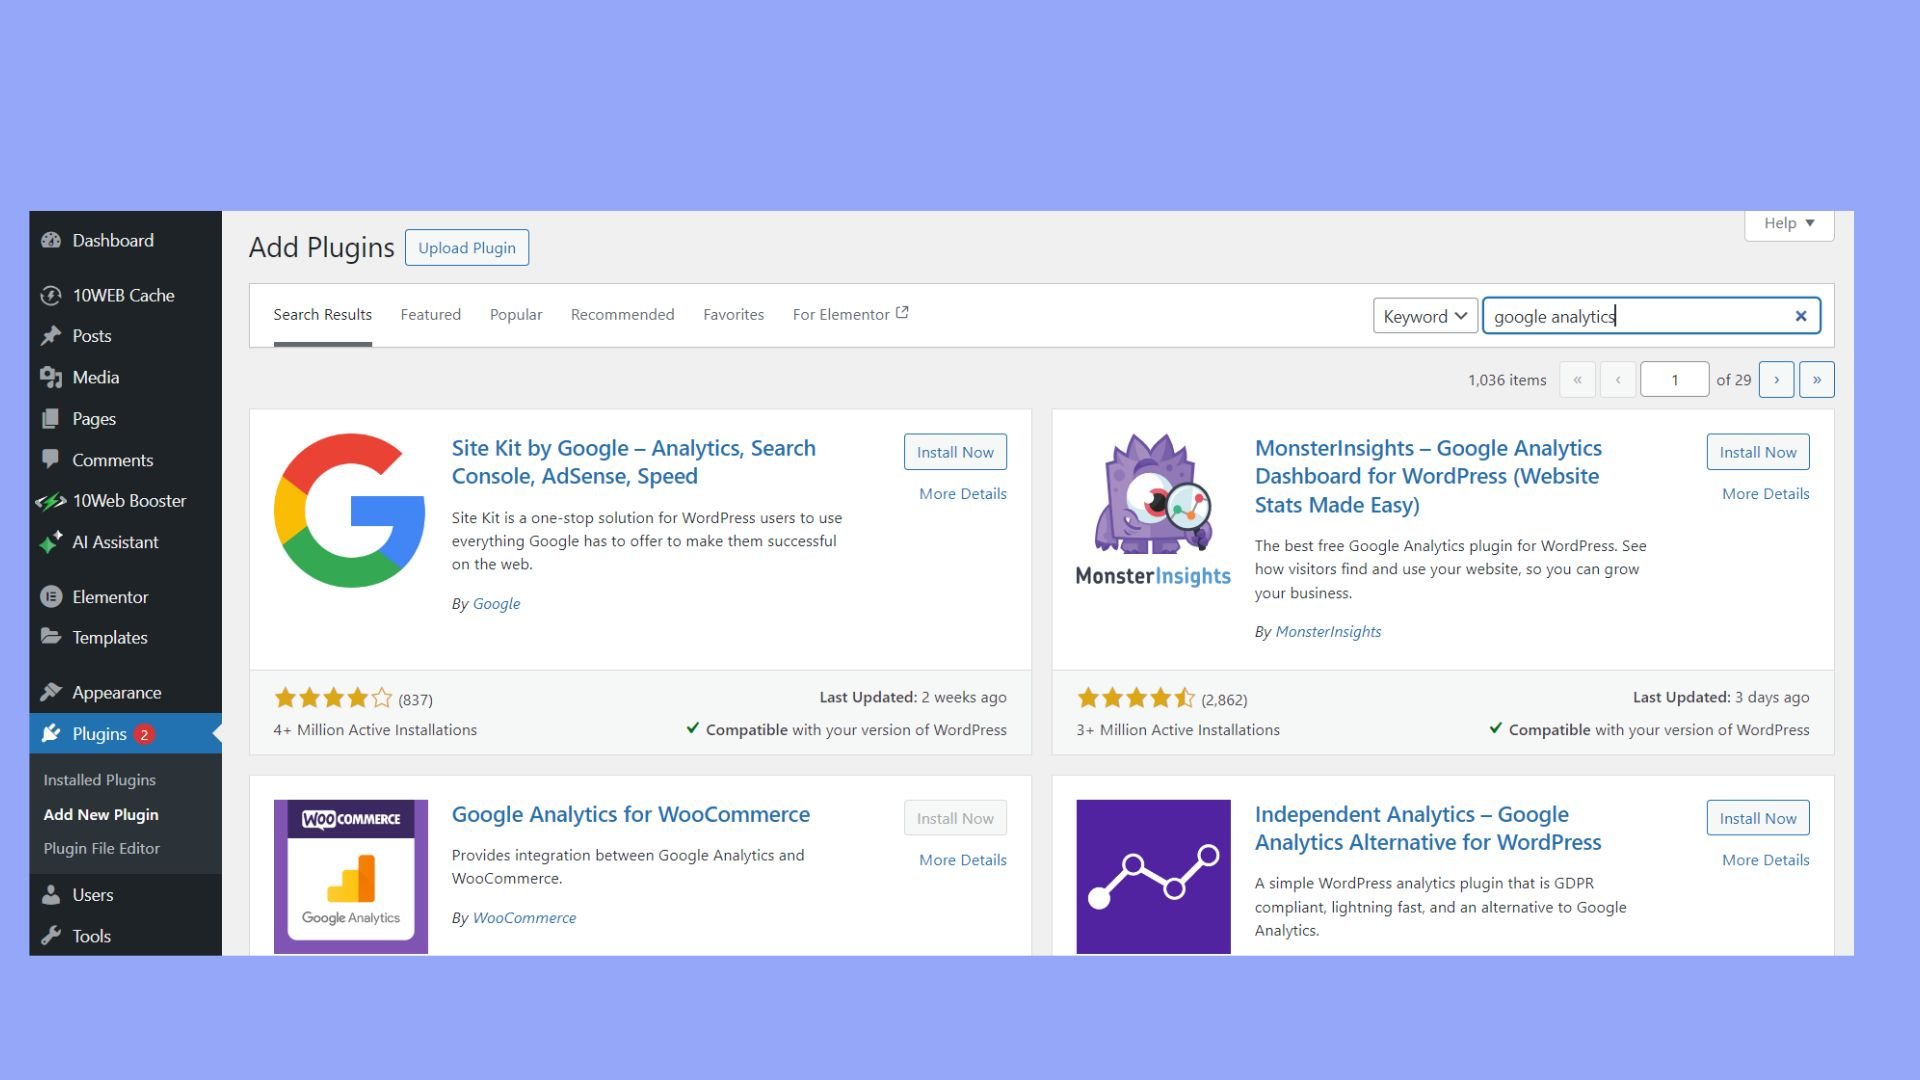Install Site Kit by Google plugin

[x=954, y=452]
